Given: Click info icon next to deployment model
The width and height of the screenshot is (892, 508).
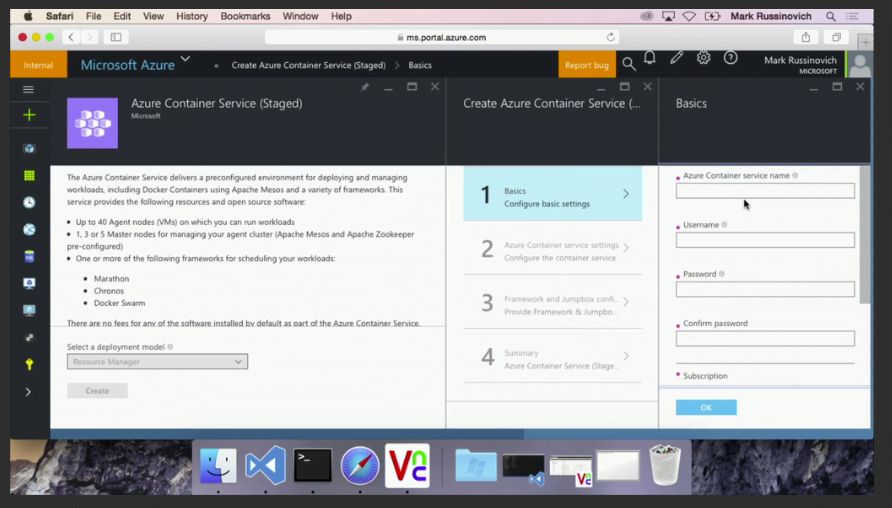Looking at the screenshot, I should (x=170, y=346).
